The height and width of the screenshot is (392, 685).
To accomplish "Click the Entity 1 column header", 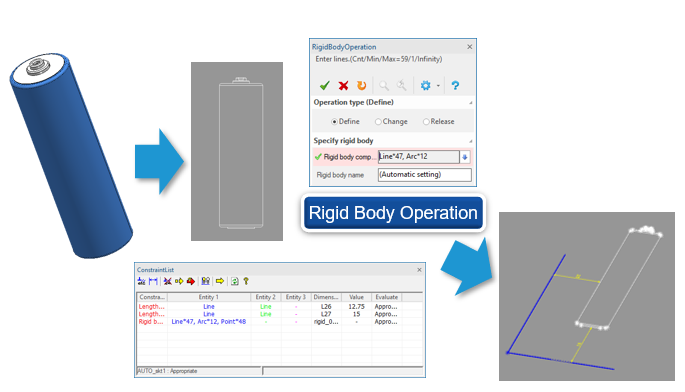I will [209, 297].
